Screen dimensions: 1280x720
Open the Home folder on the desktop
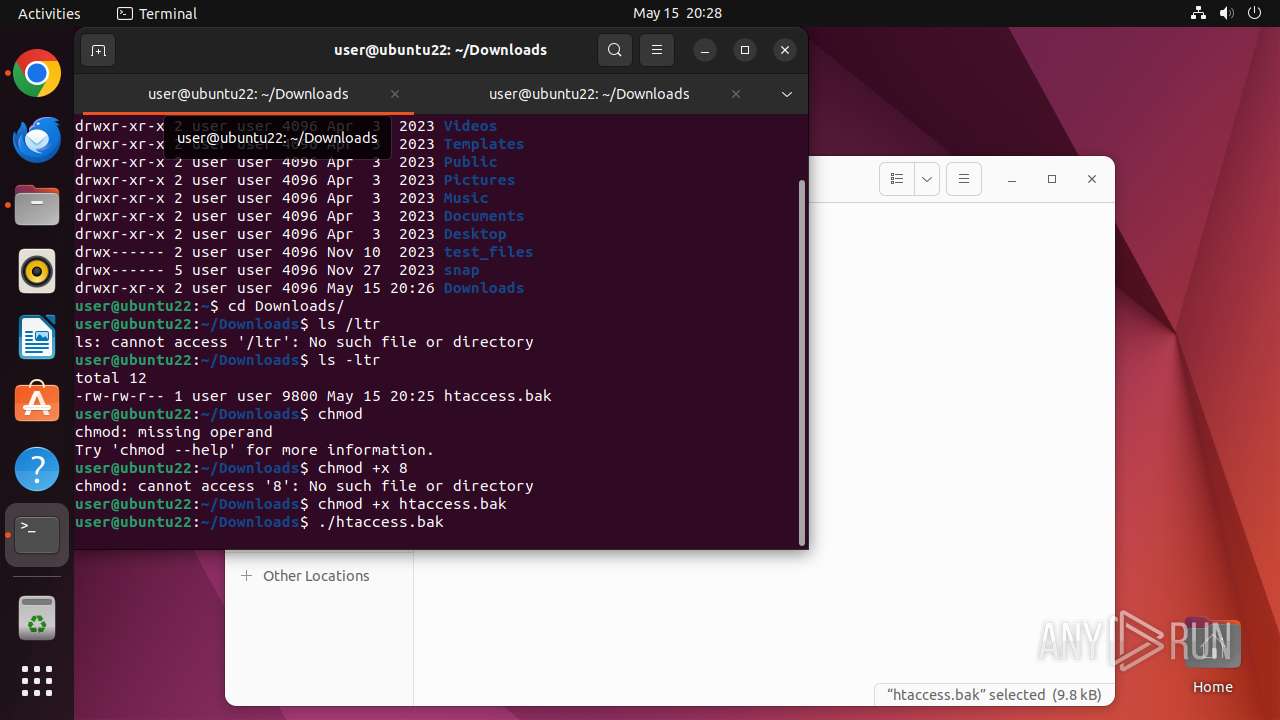pos(1212,656)
